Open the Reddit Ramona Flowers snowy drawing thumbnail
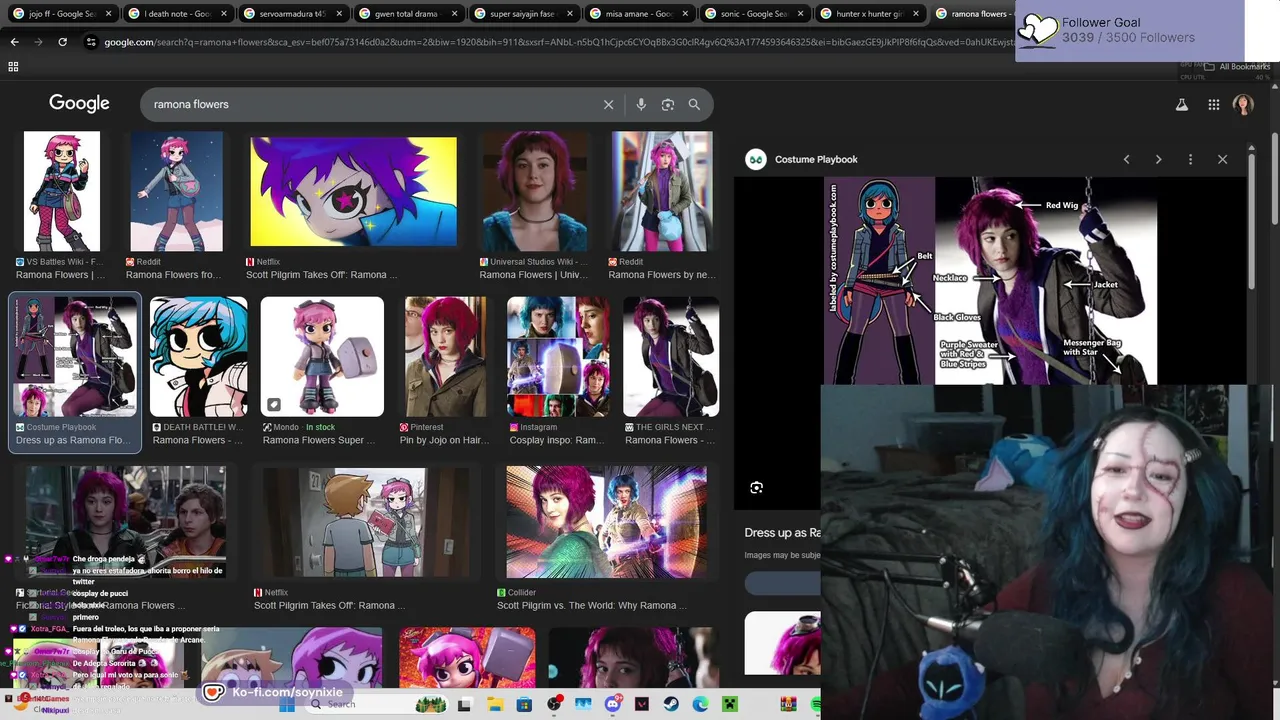The width and height of the screenshot is (1280, 720). 176,191
